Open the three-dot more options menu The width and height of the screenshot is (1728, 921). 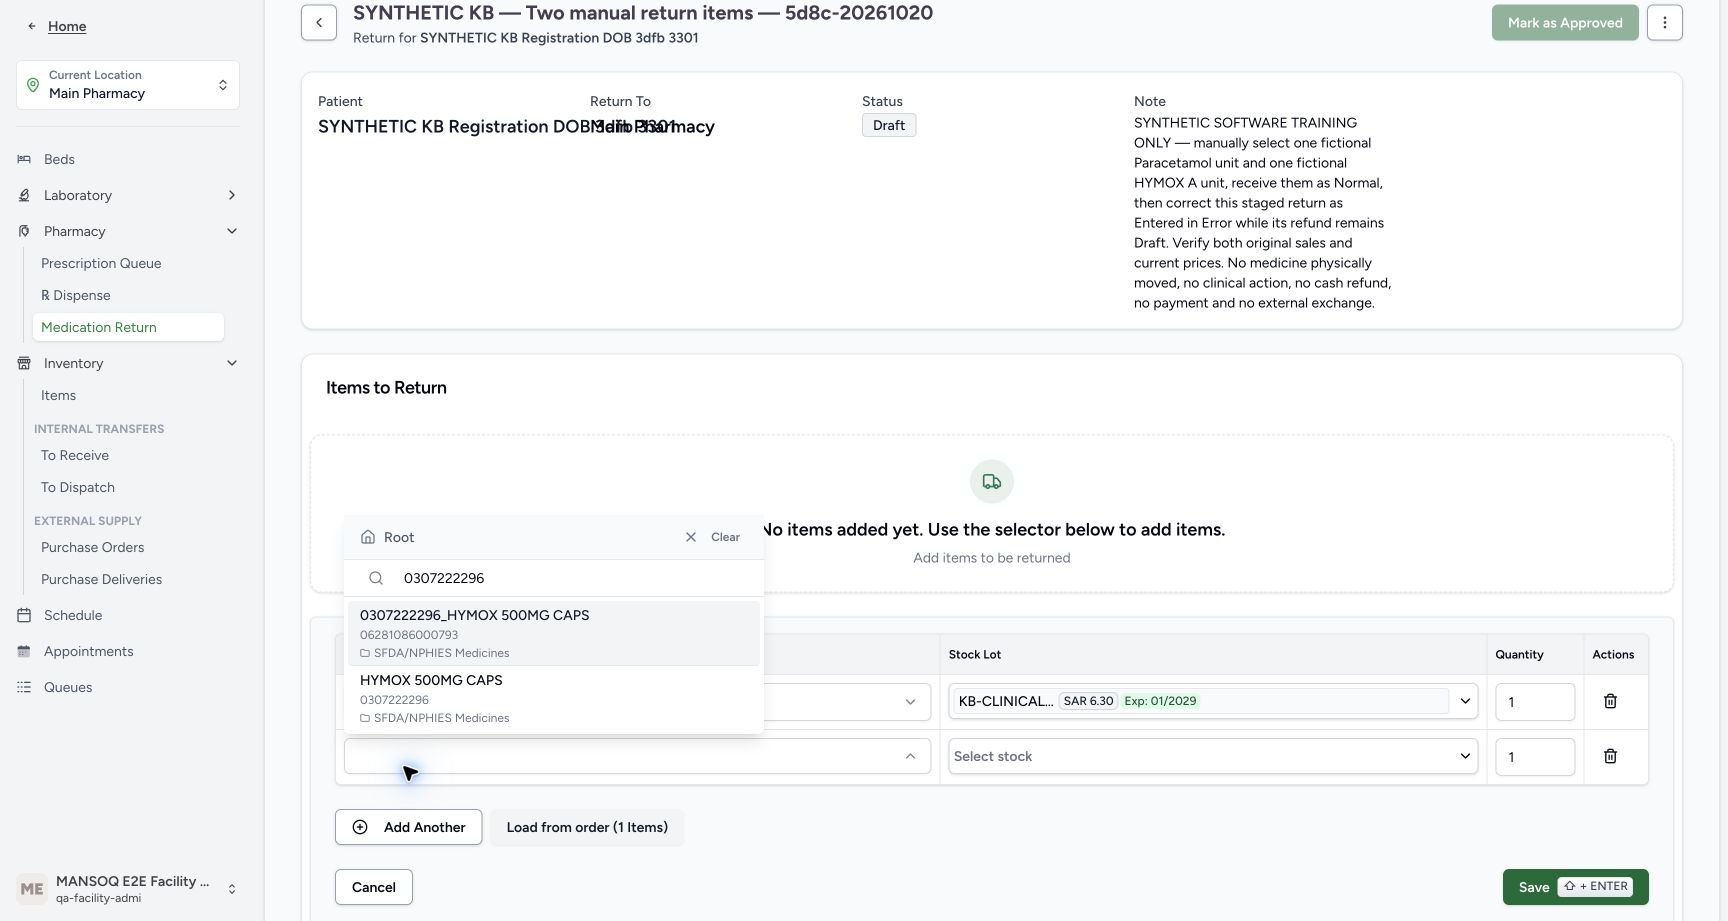click(1665, 22)
